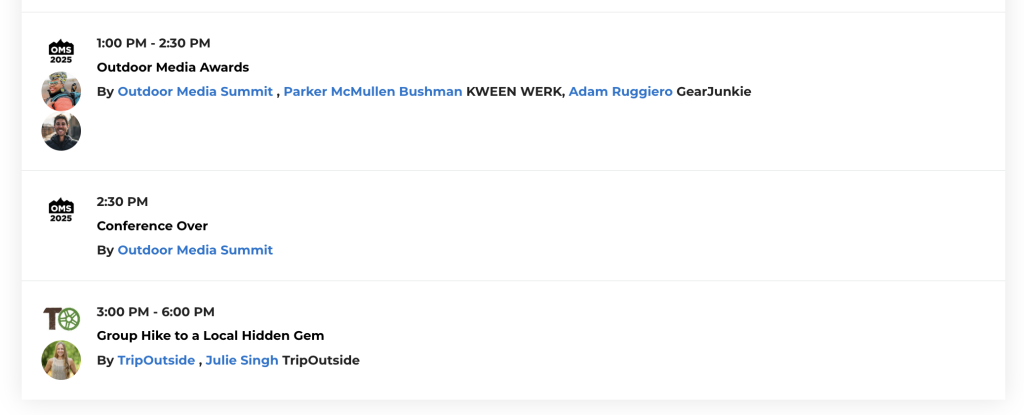Click the upper speaker avatar in Outdoor Media Awards
The image size is (1024, 415).
tap(61, 91)
